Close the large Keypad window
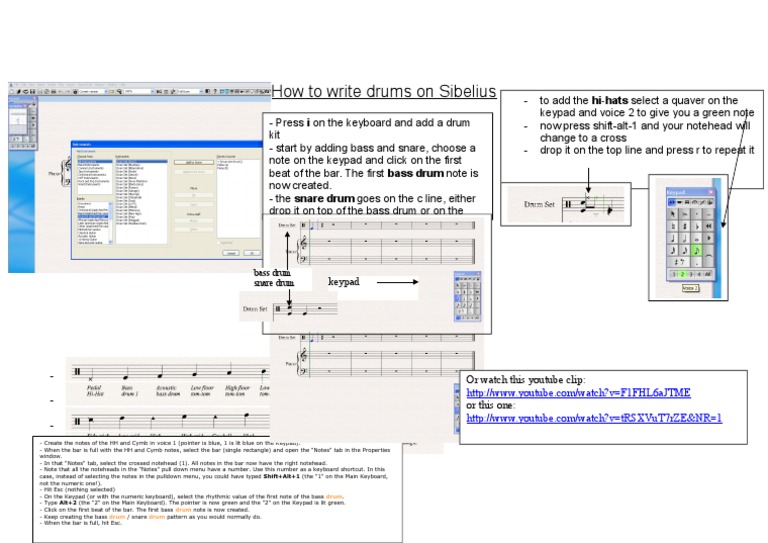Viewport: 768px width, 543px height. click(x=711, y=192)
